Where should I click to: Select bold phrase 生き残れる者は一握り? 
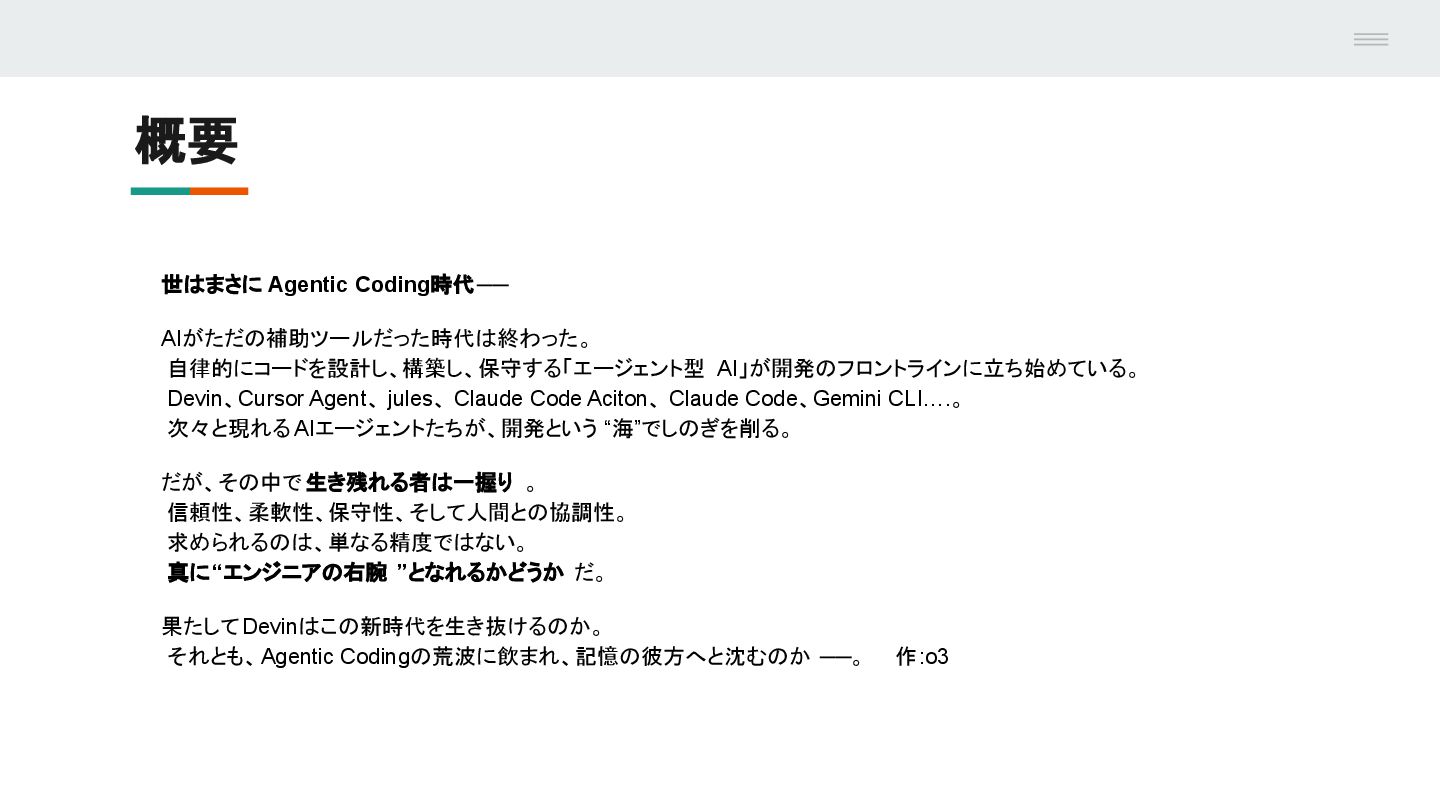click(410, 483)
